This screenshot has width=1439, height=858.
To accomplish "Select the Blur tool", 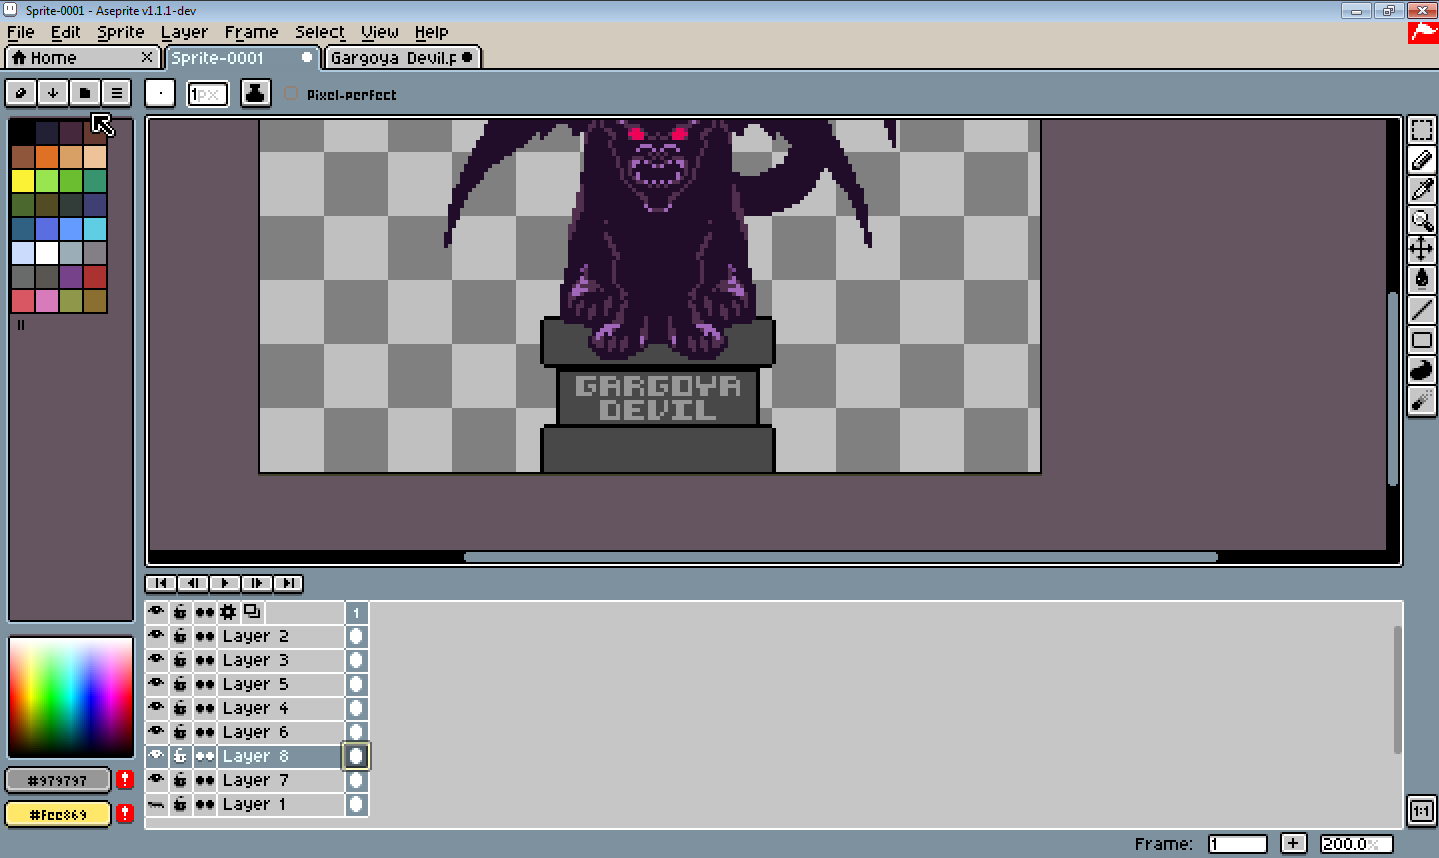I will 1421,400.
